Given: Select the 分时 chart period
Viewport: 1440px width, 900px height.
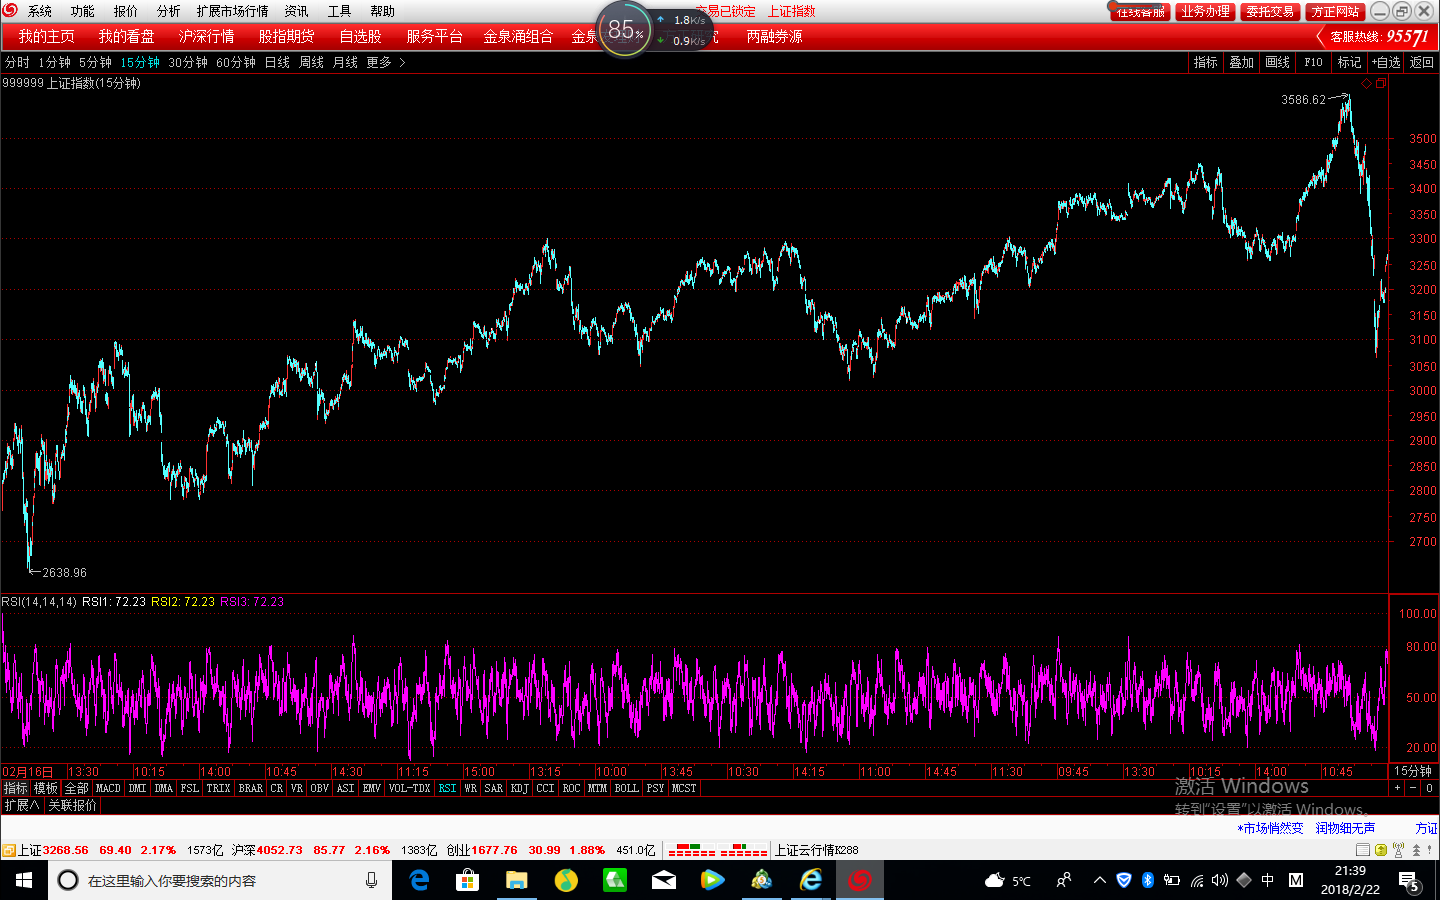Looking at the screenshot, I should pyautogui.click(x=17, y=62).
